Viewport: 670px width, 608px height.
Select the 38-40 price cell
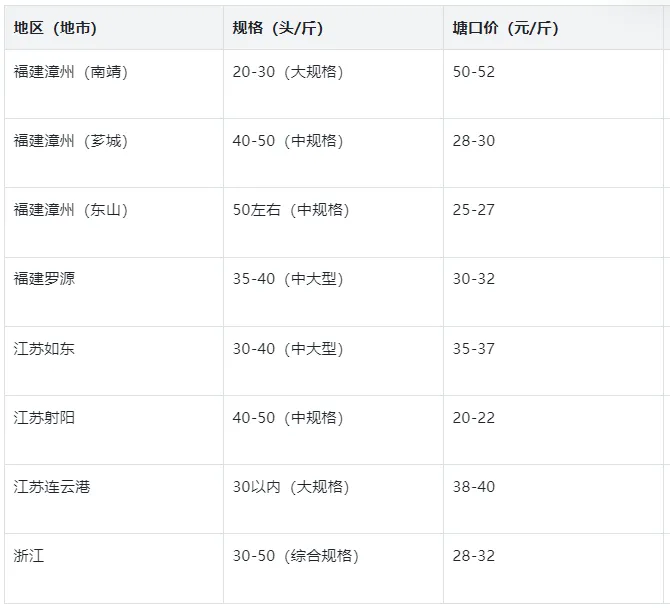point(473,487)
